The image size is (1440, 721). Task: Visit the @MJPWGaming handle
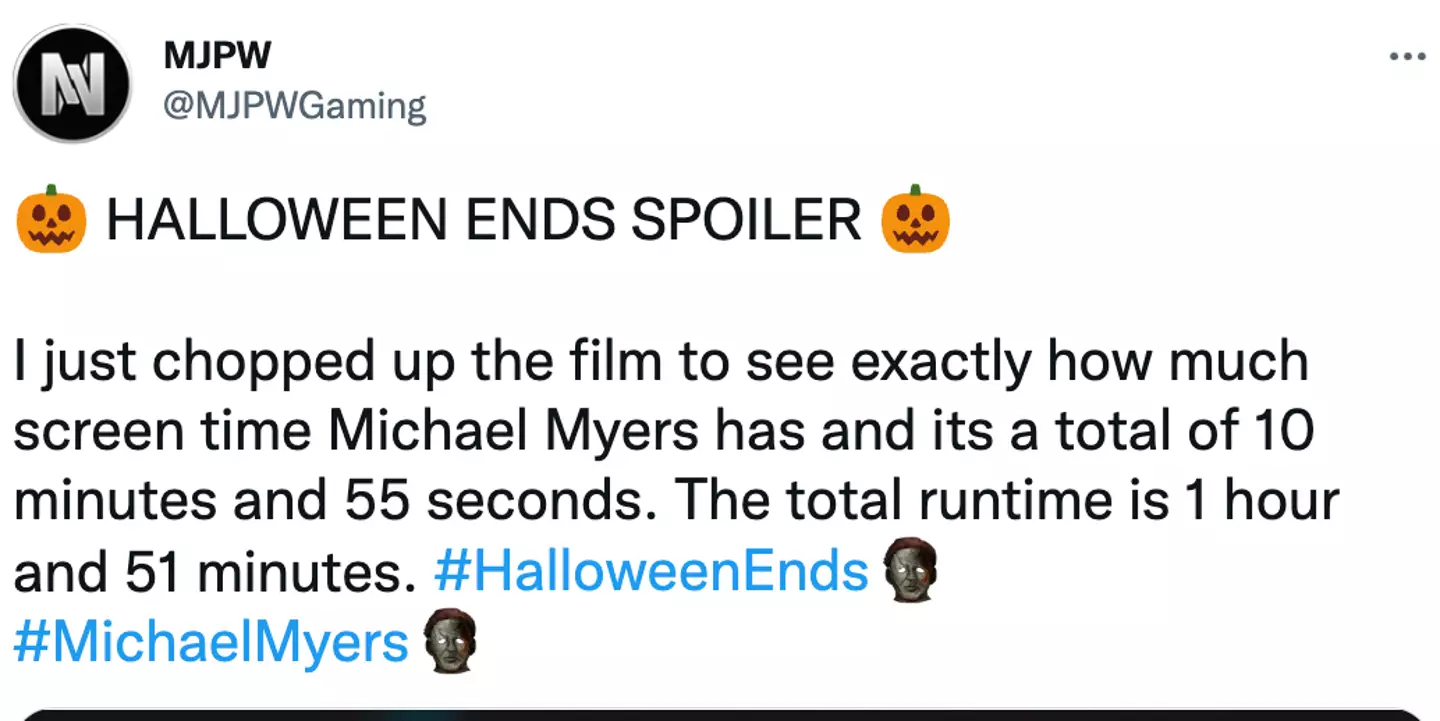click(x=294, y=104)
